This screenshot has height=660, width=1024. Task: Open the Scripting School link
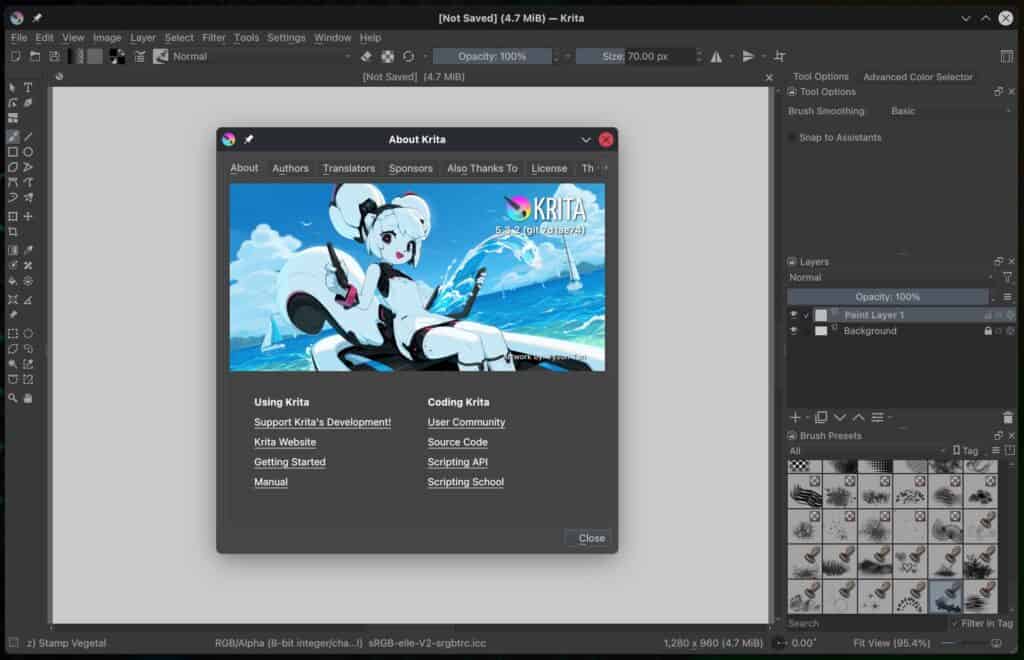point(466,482)
